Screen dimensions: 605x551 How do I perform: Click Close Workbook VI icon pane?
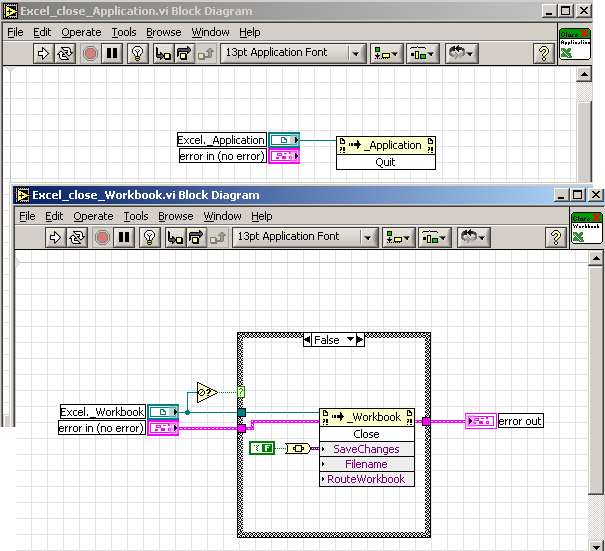586,228
